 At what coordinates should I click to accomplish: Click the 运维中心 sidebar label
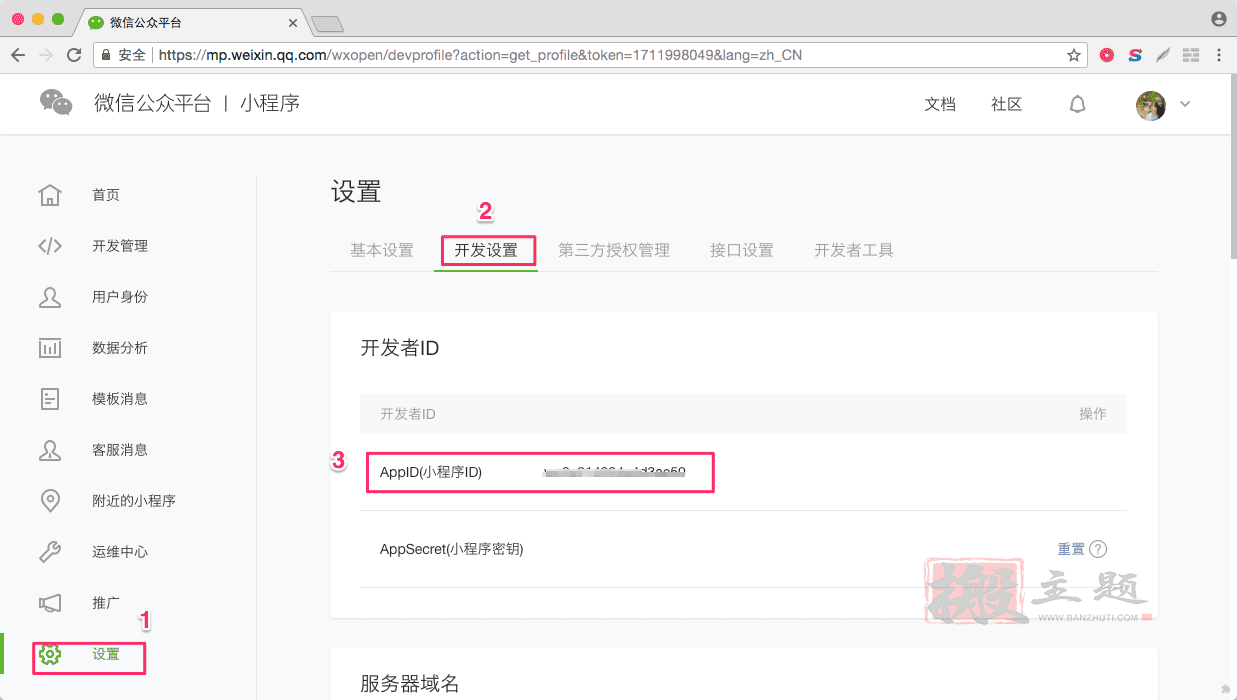click(120, 552)
